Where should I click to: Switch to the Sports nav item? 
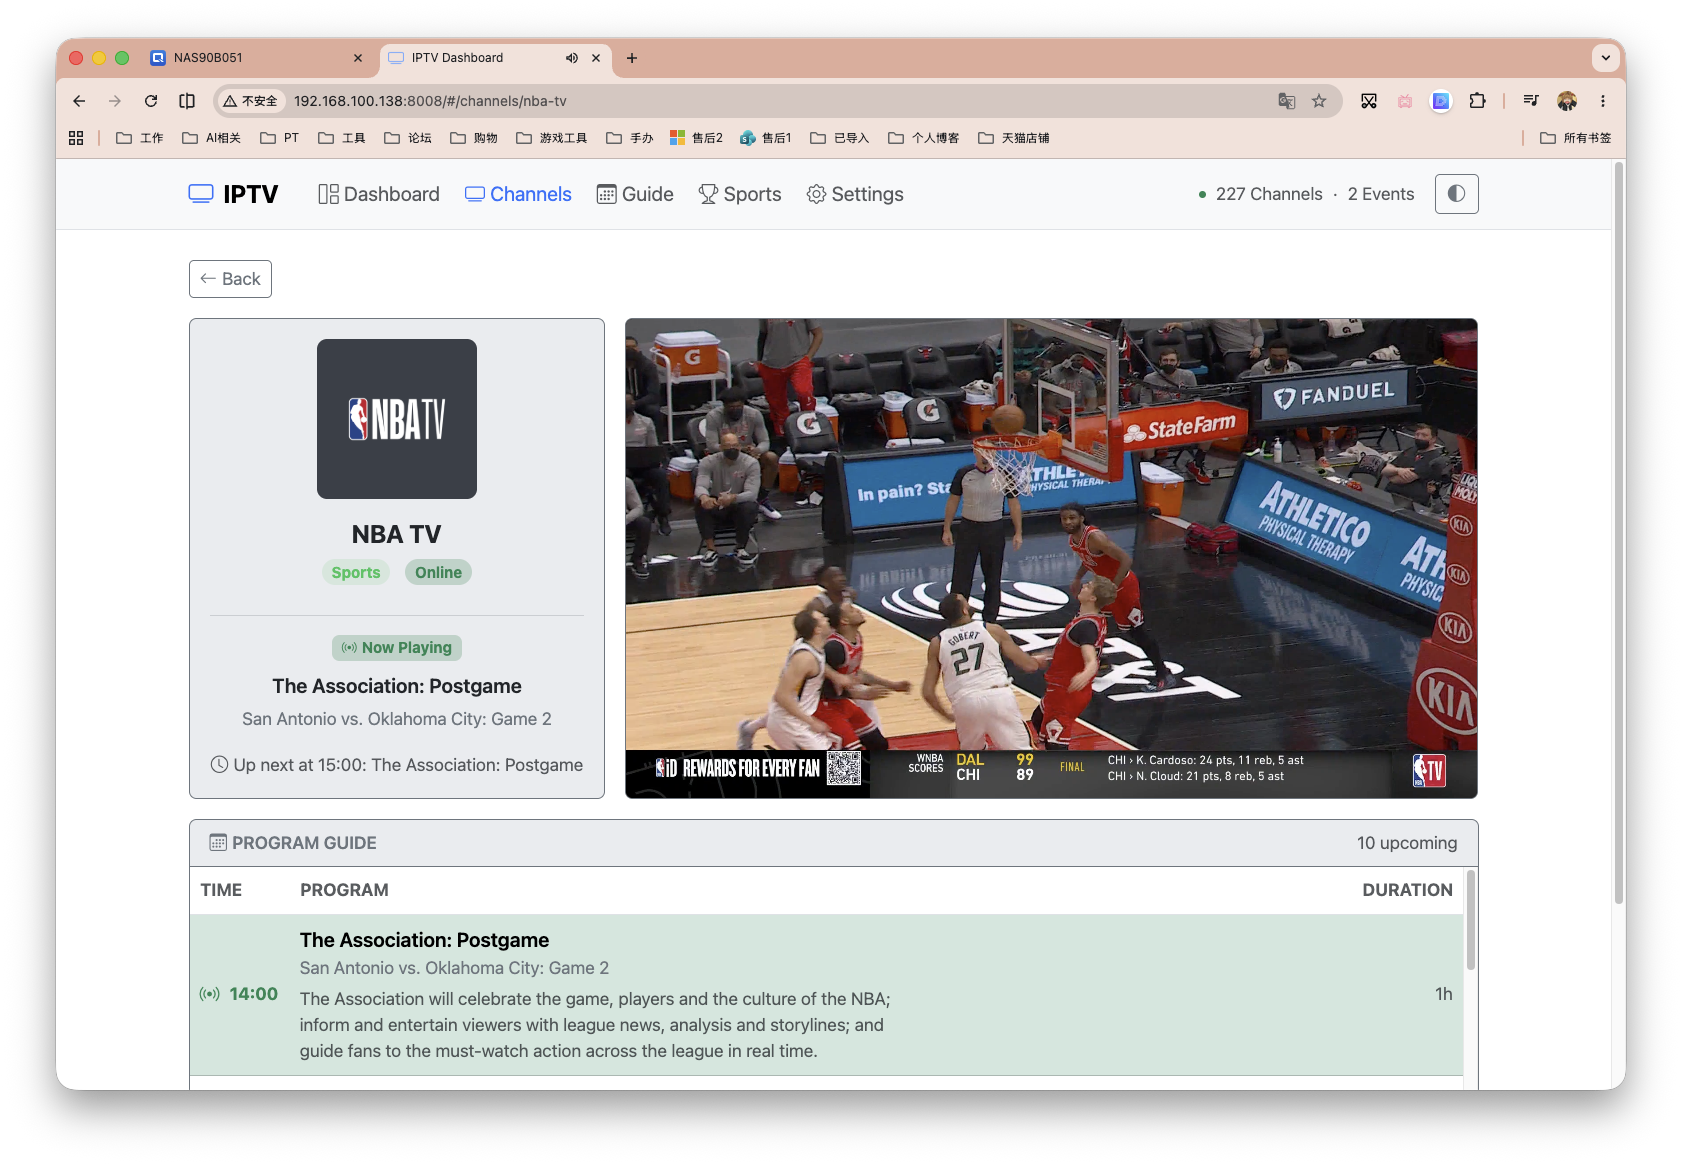(740, 194)
